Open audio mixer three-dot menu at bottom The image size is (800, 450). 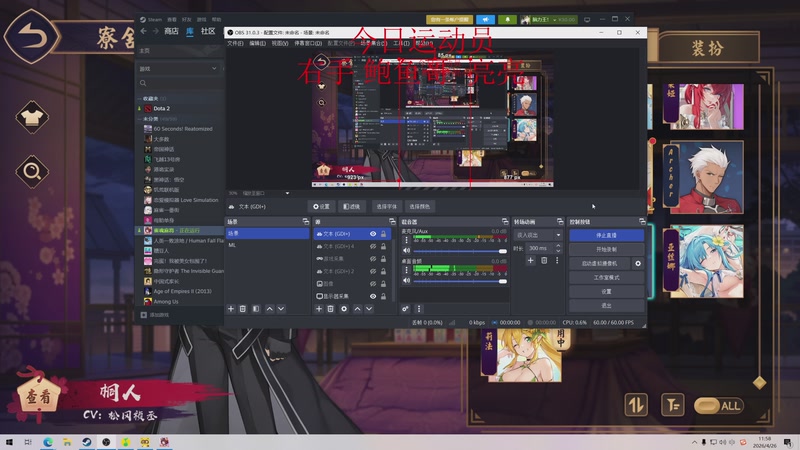(x=419, y=309)
